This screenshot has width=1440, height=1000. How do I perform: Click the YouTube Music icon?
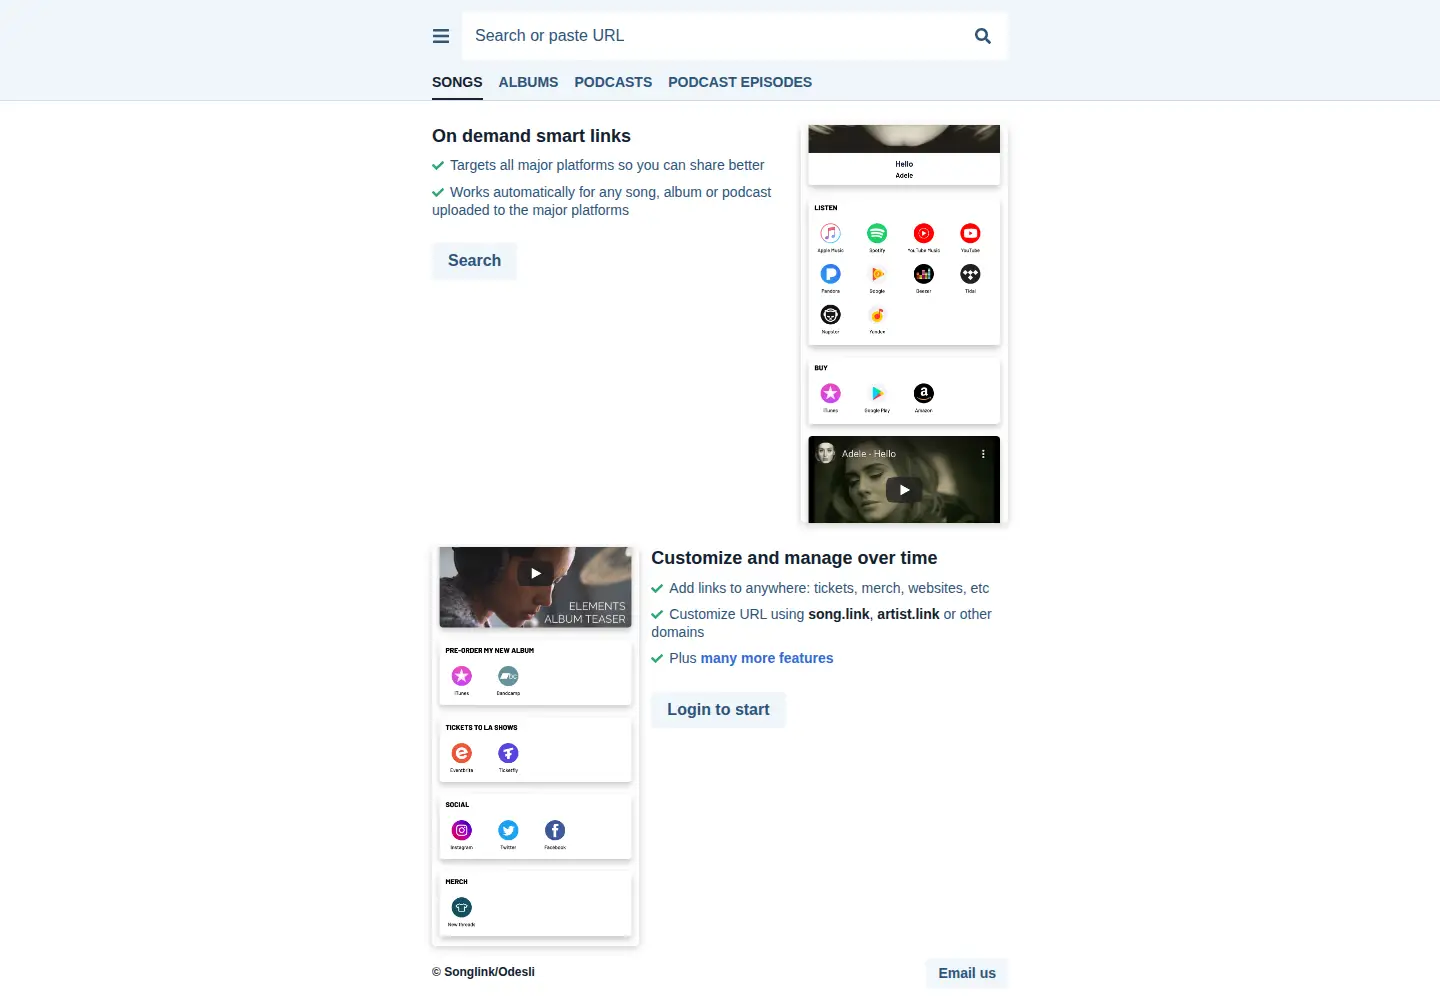[924, 233]
